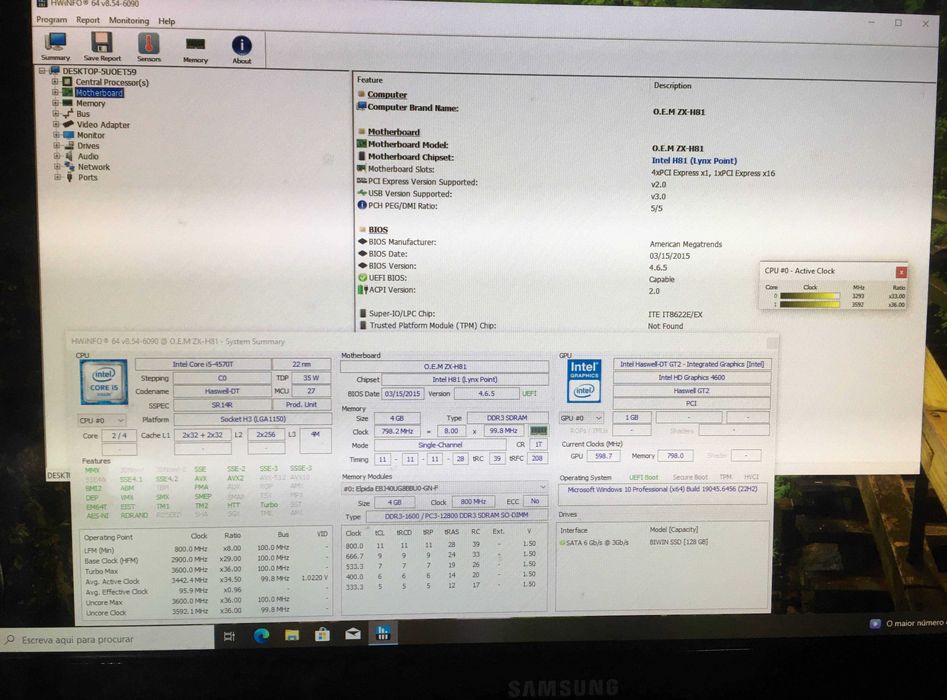Image resolution: width=947 pixels, height=700 pixels.
Task: Expand the Central Processor(s) tree node
Action: (x=55, y=82)
